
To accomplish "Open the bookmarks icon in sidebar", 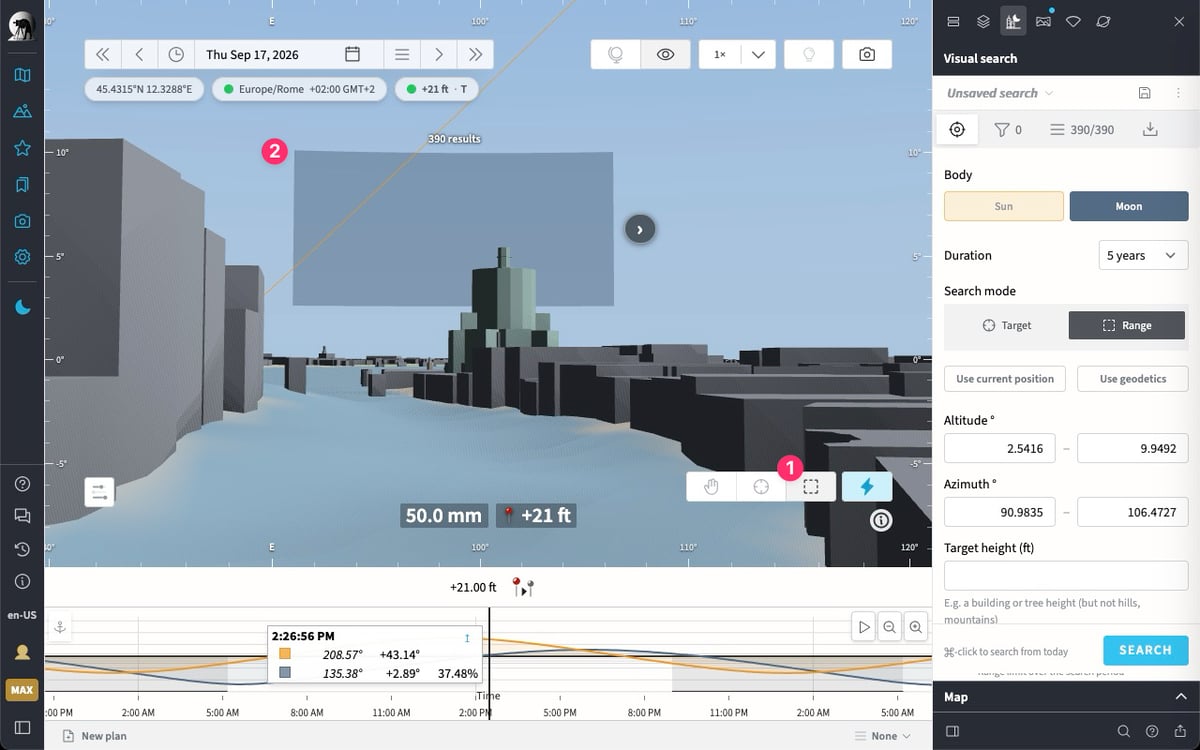I will (x=22, y=184).
